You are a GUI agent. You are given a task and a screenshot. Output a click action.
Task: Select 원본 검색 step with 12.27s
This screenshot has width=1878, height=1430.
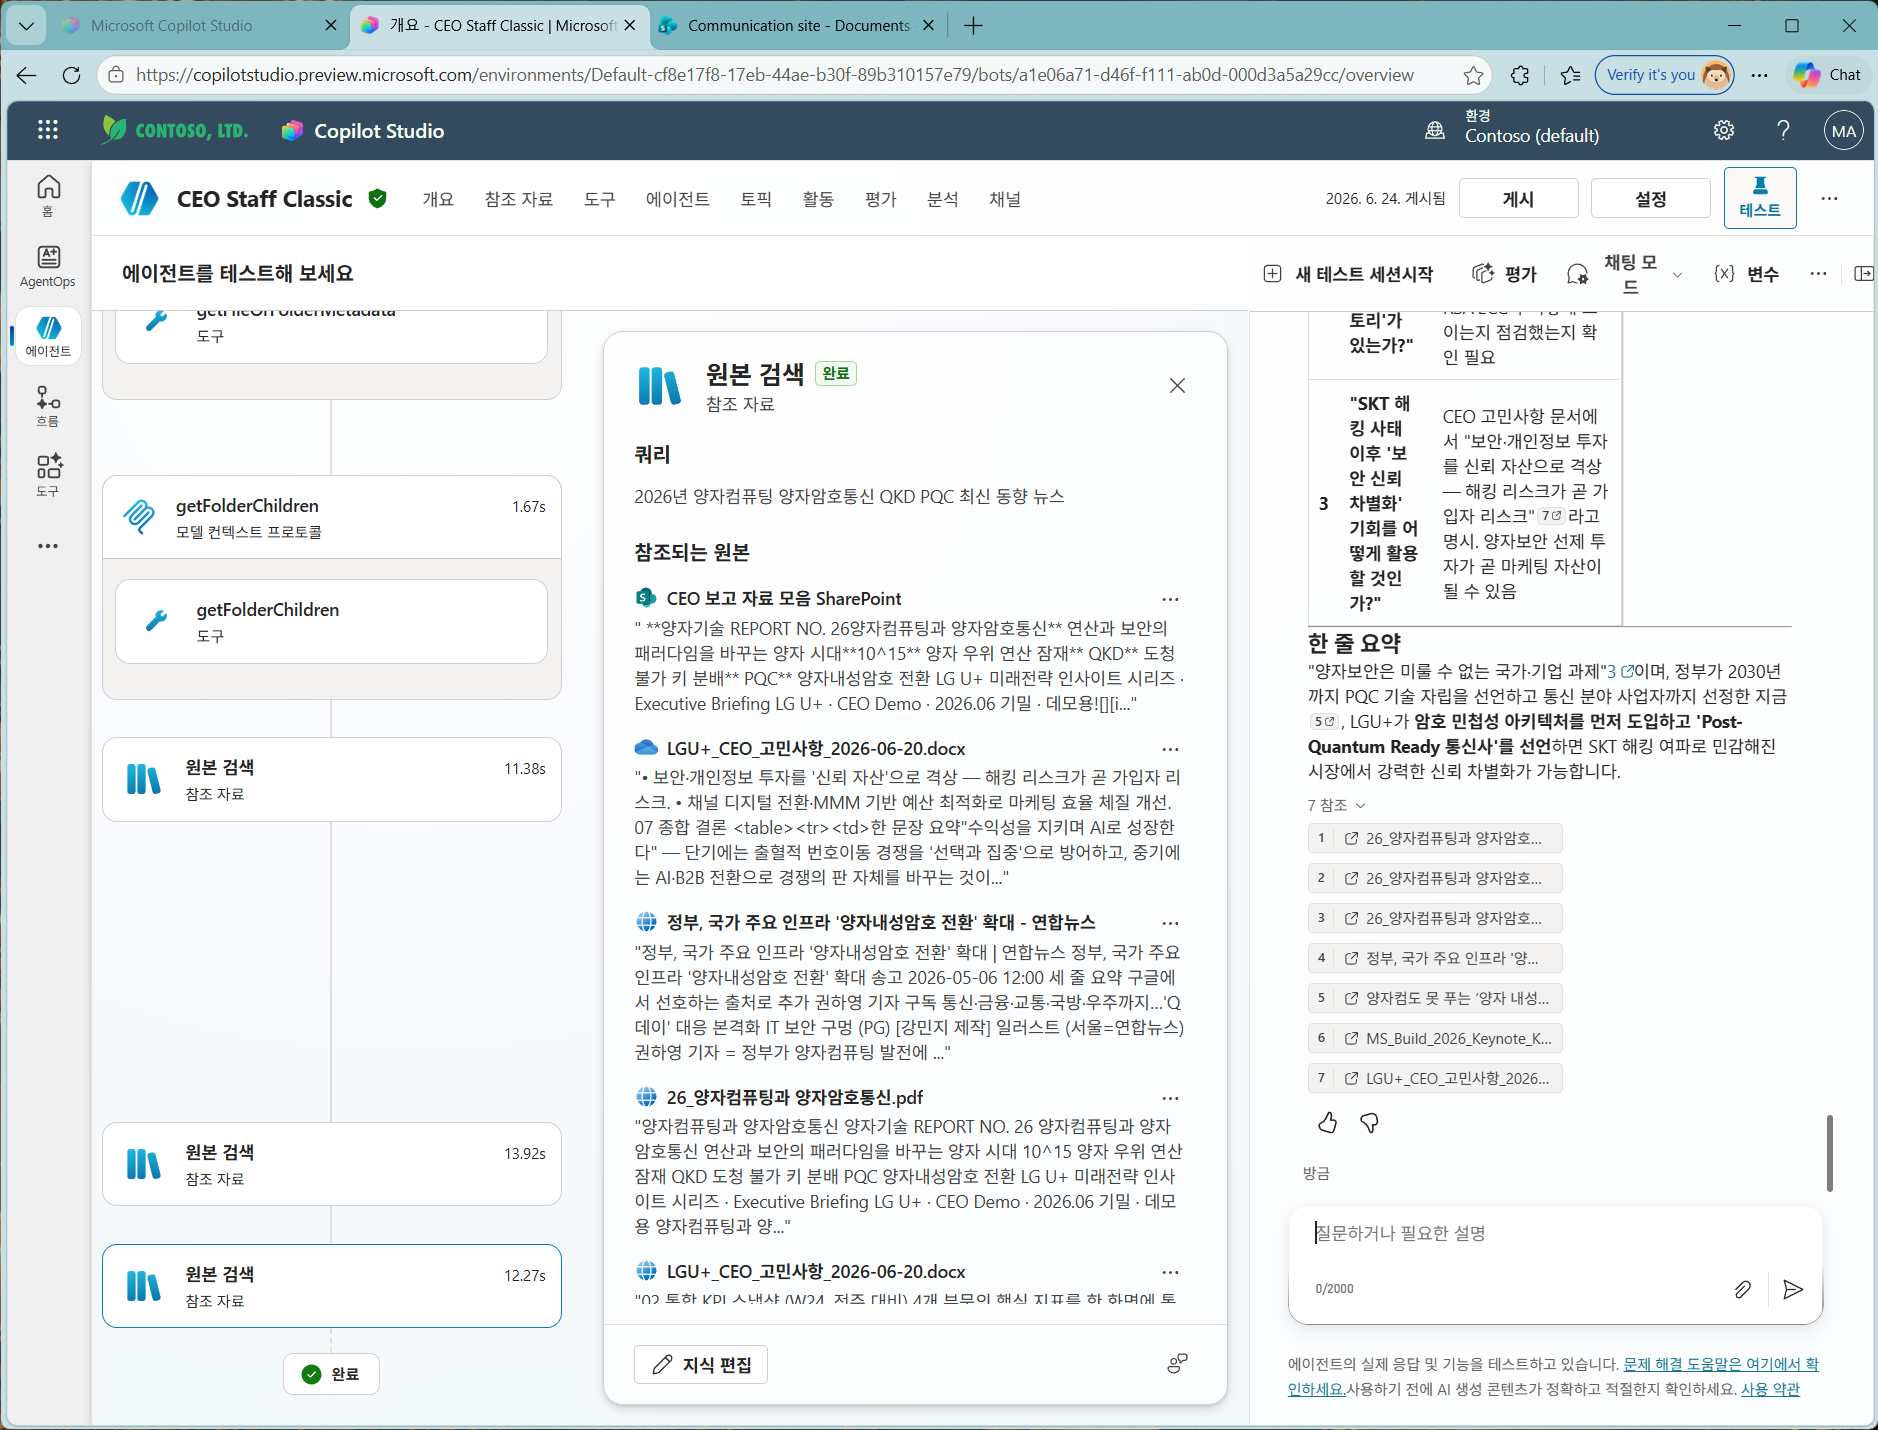(332, 1286)
